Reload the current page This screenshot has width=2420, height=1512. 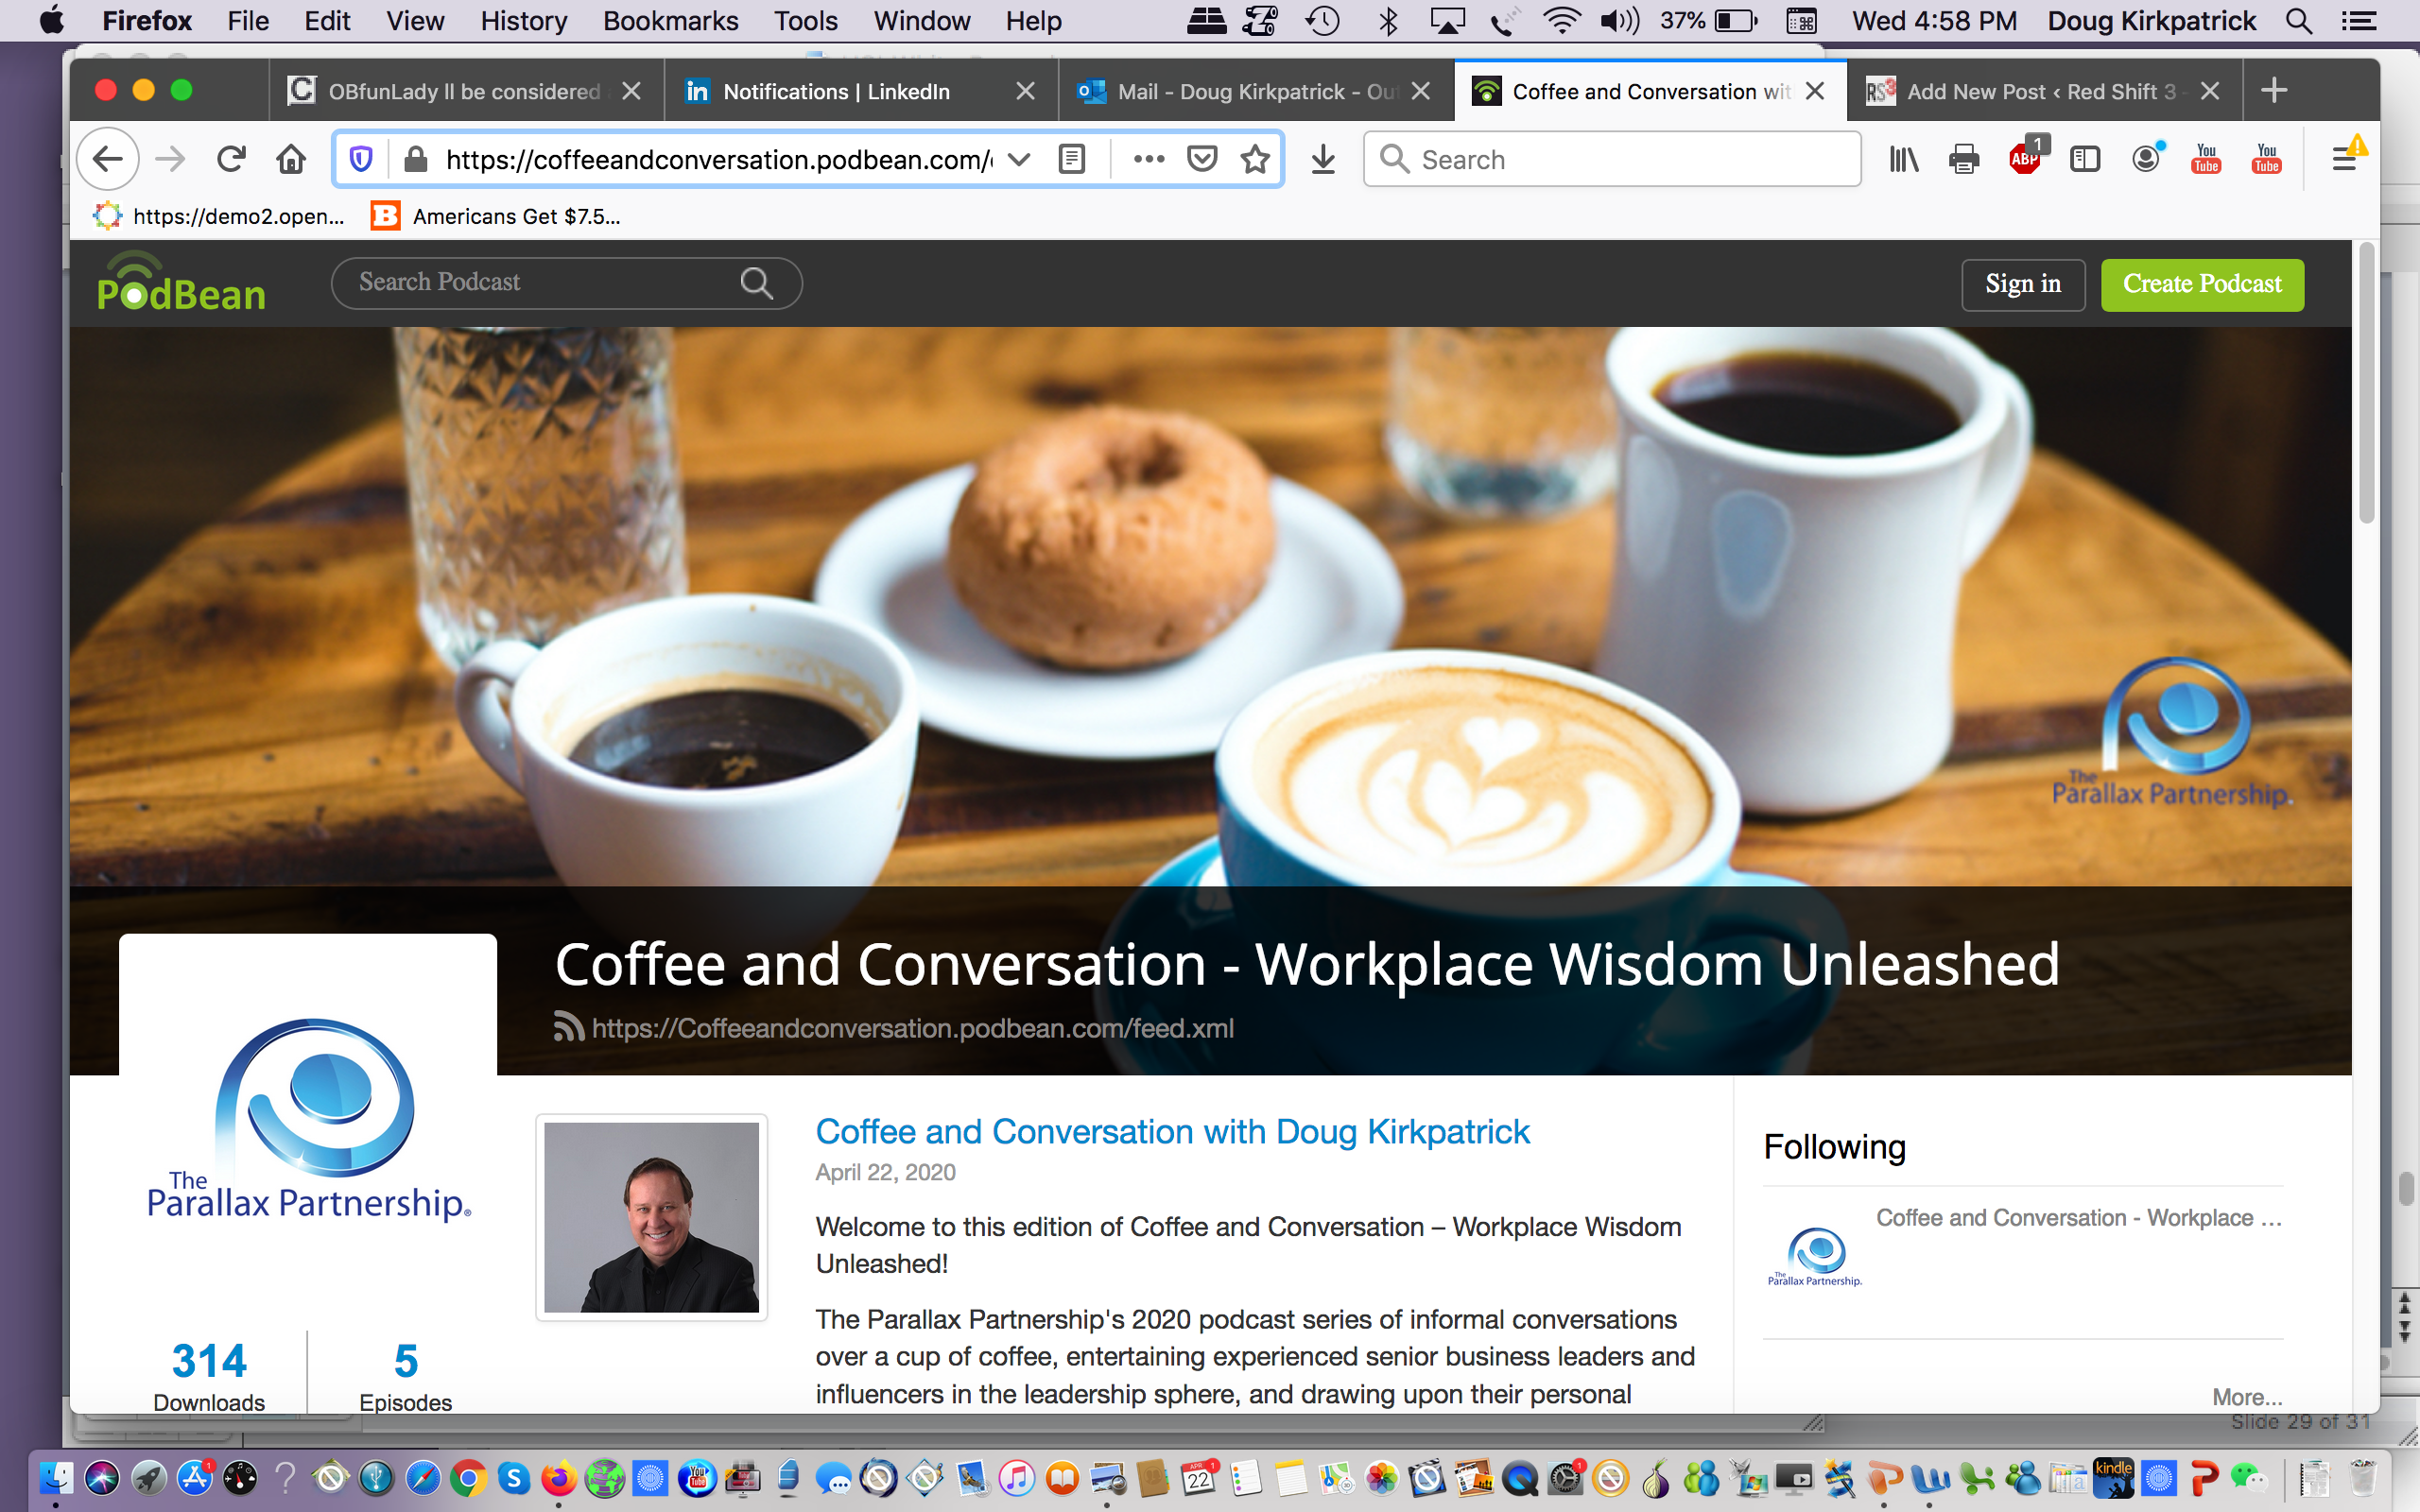pos(231,159)
